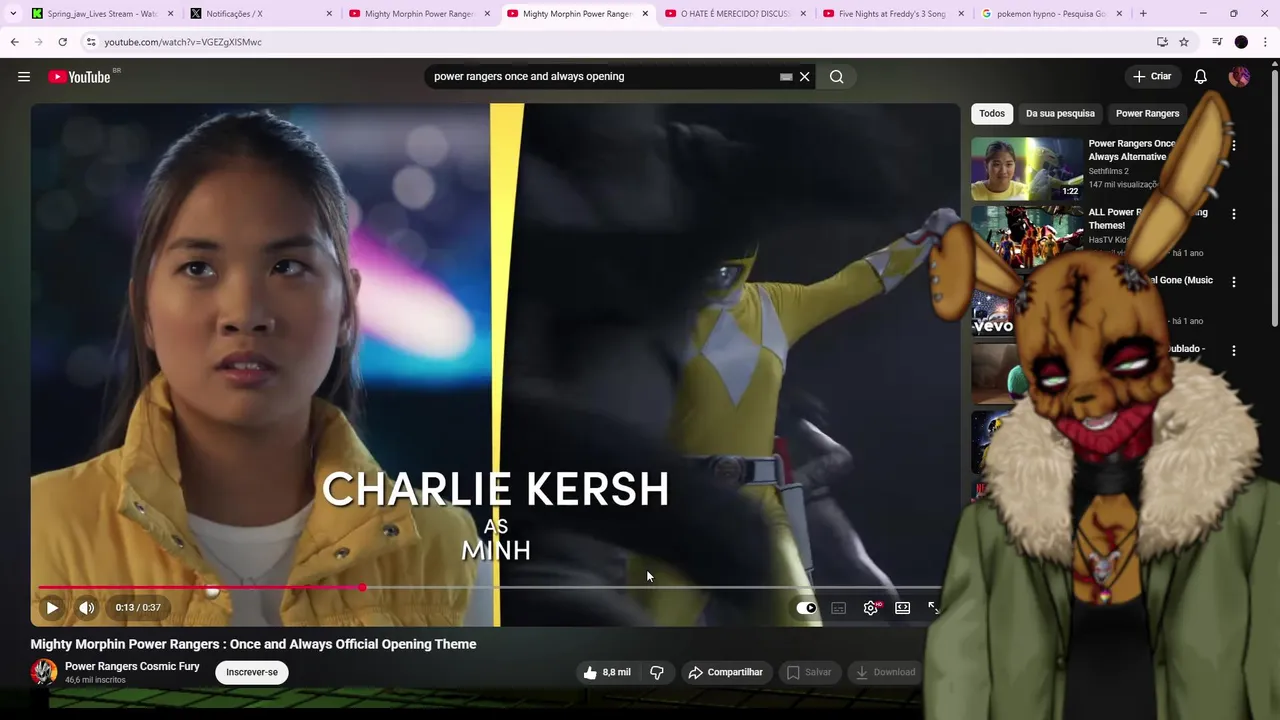Switch to Notificações / X browser tab
1280x720 pixels.
point(262,14)
